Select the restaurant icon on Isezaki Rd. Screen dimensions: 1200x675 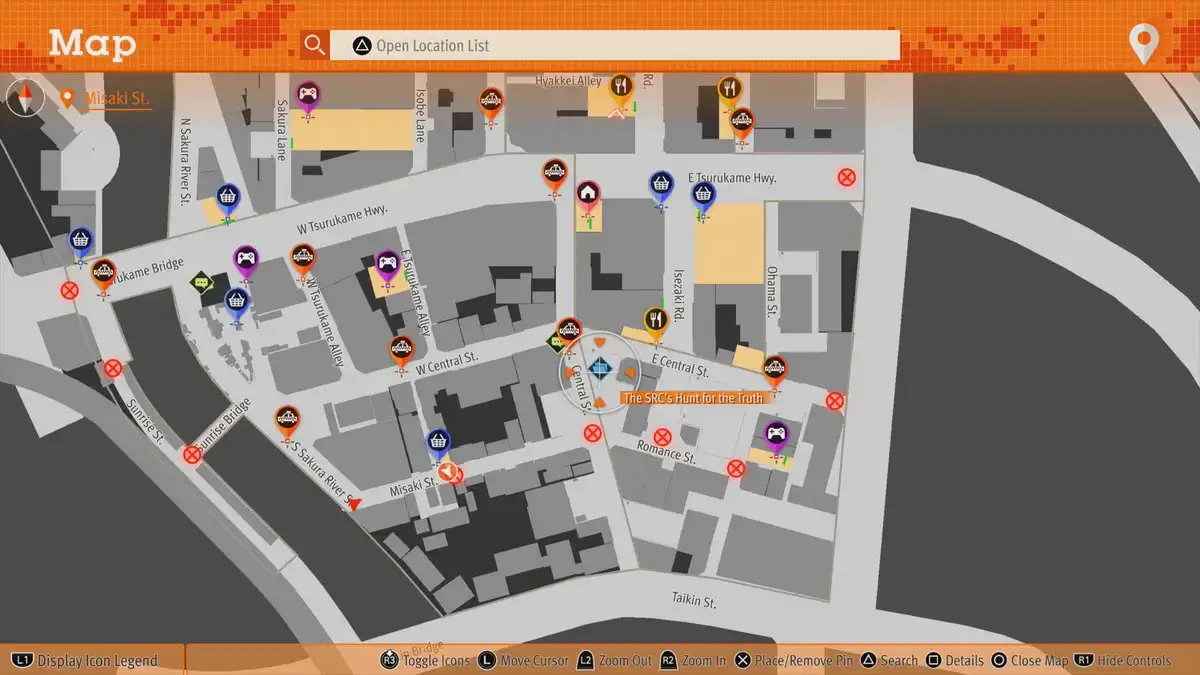pos(655,320)
